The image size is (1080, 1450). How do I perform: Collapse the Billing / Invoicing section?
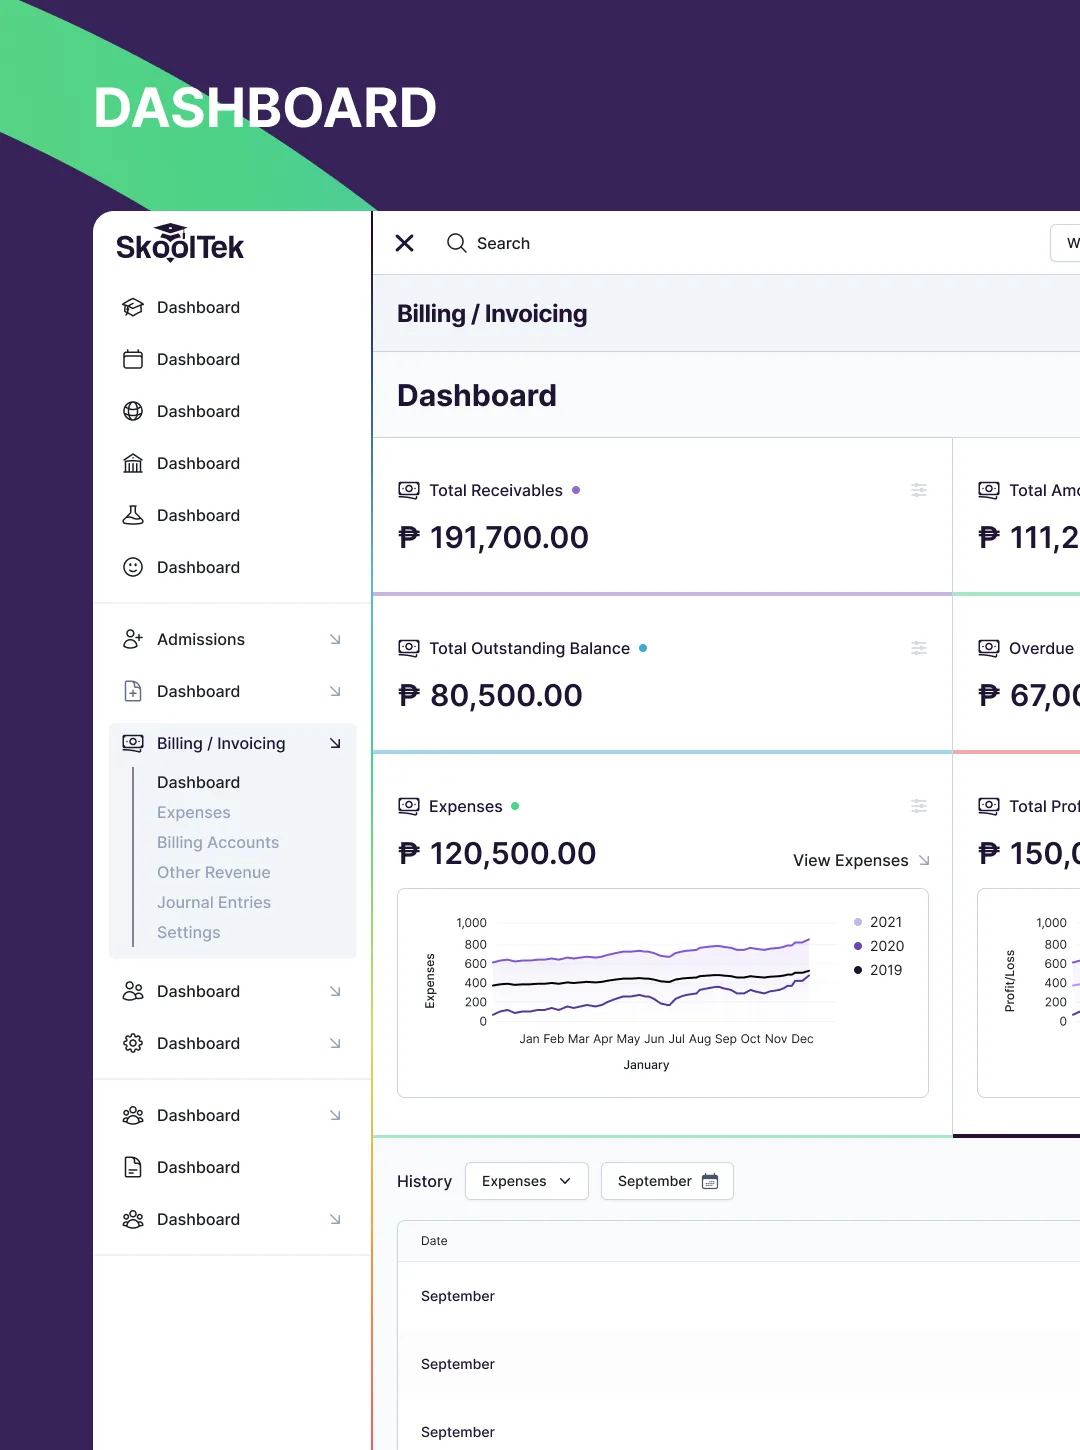click(335, 743)
